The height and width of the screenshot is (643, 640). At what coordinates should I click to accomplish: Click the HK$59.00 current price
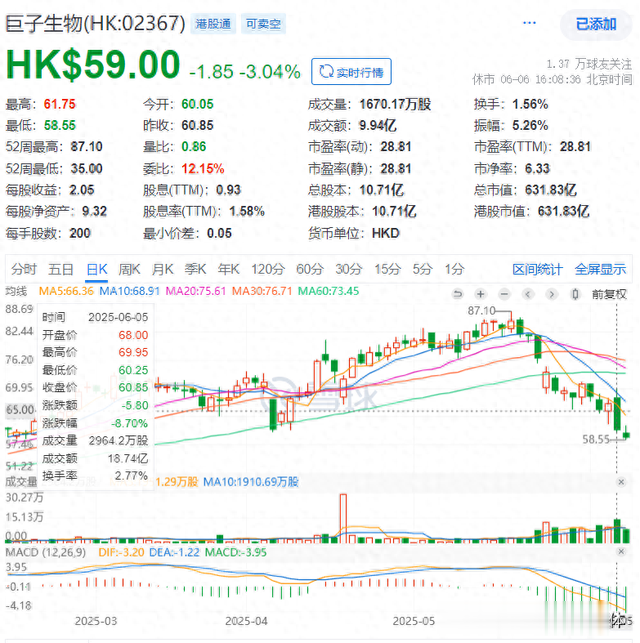click(x=93, y=65)
